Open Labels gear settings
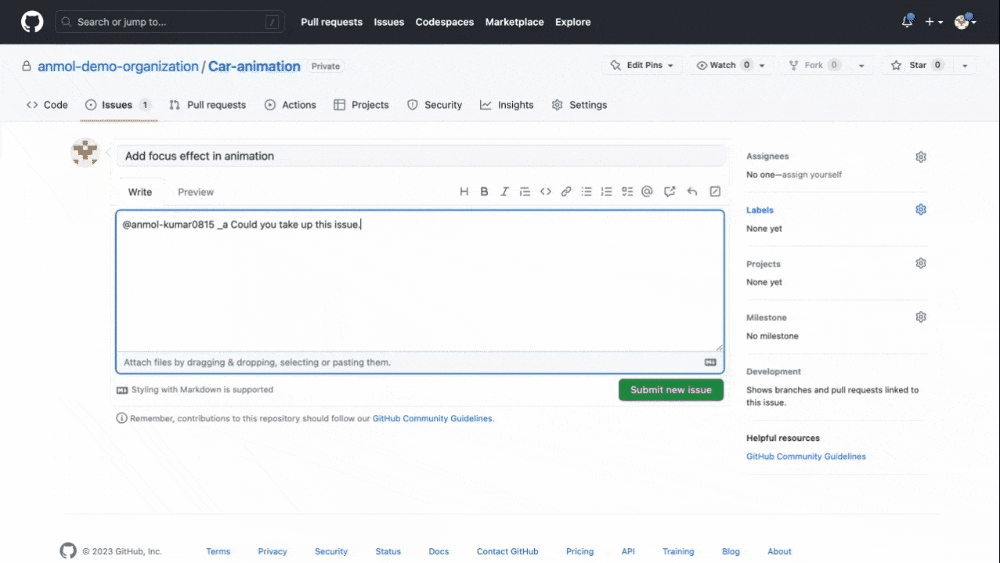1000x563 pixels. pyautogui.click(x=920, y=210)
